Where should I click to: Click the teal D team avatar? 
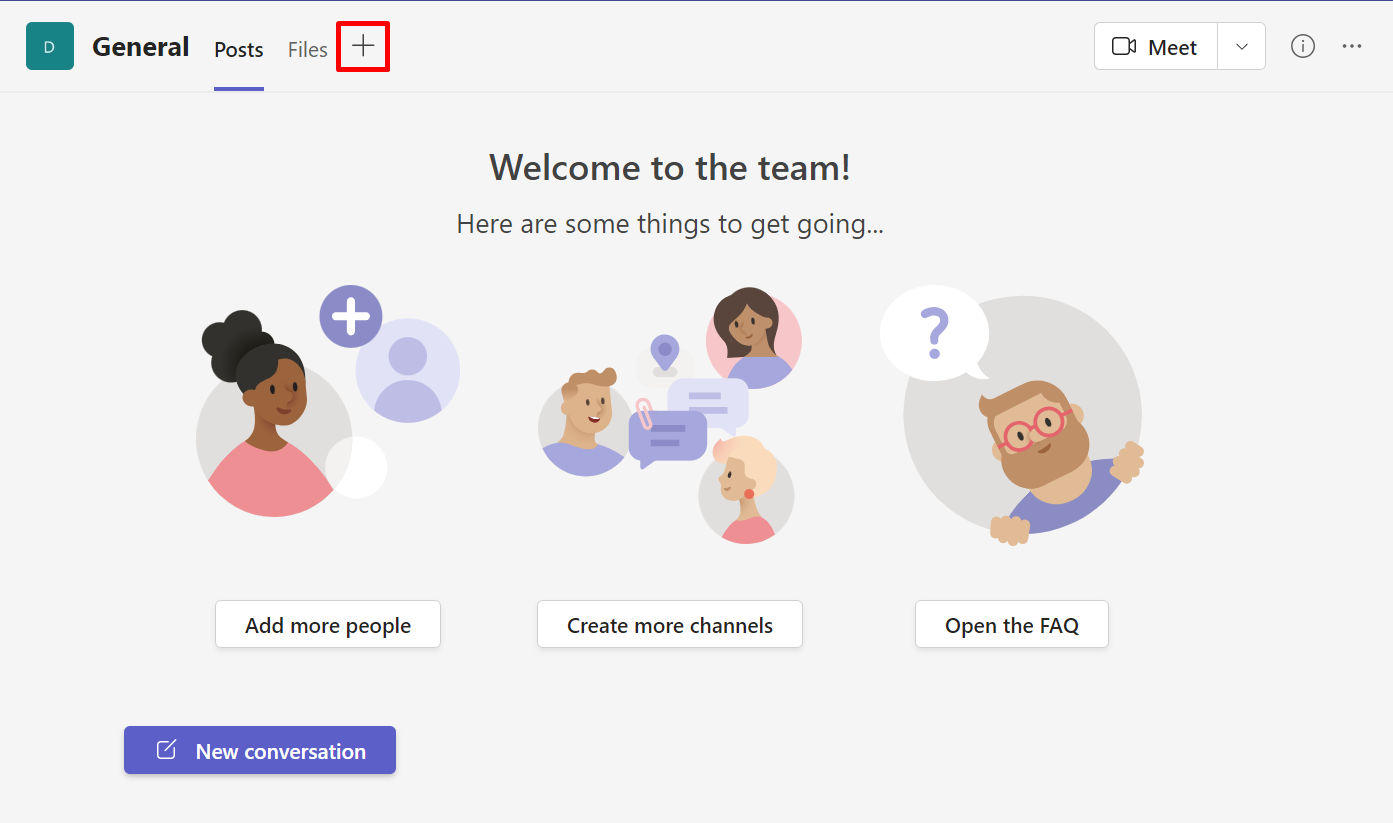pyautogui.click(x=50, y=46)
